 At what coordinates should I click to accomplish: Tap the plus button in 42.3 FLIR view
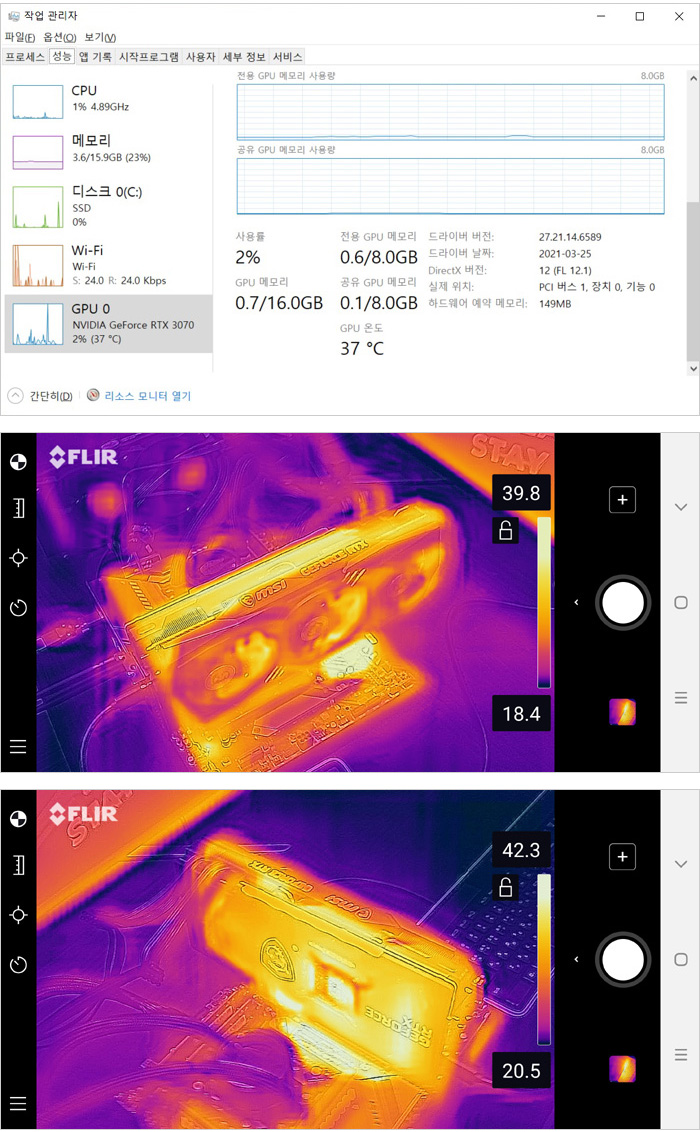tap(622, 856)
